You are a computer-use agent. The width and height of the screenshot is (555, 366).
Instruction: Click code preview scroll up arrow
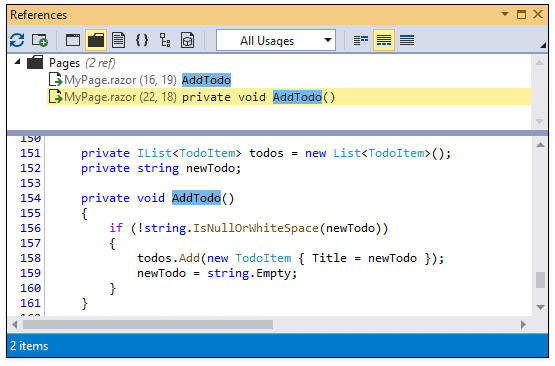pos(540,145)
